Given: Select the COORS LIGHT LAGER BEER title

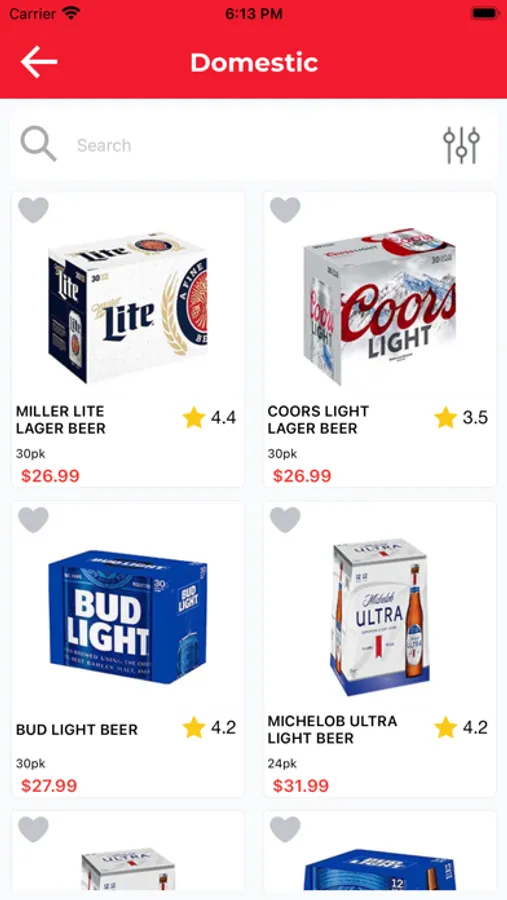Looking at the screenshot, I should (x=318, y=420).
